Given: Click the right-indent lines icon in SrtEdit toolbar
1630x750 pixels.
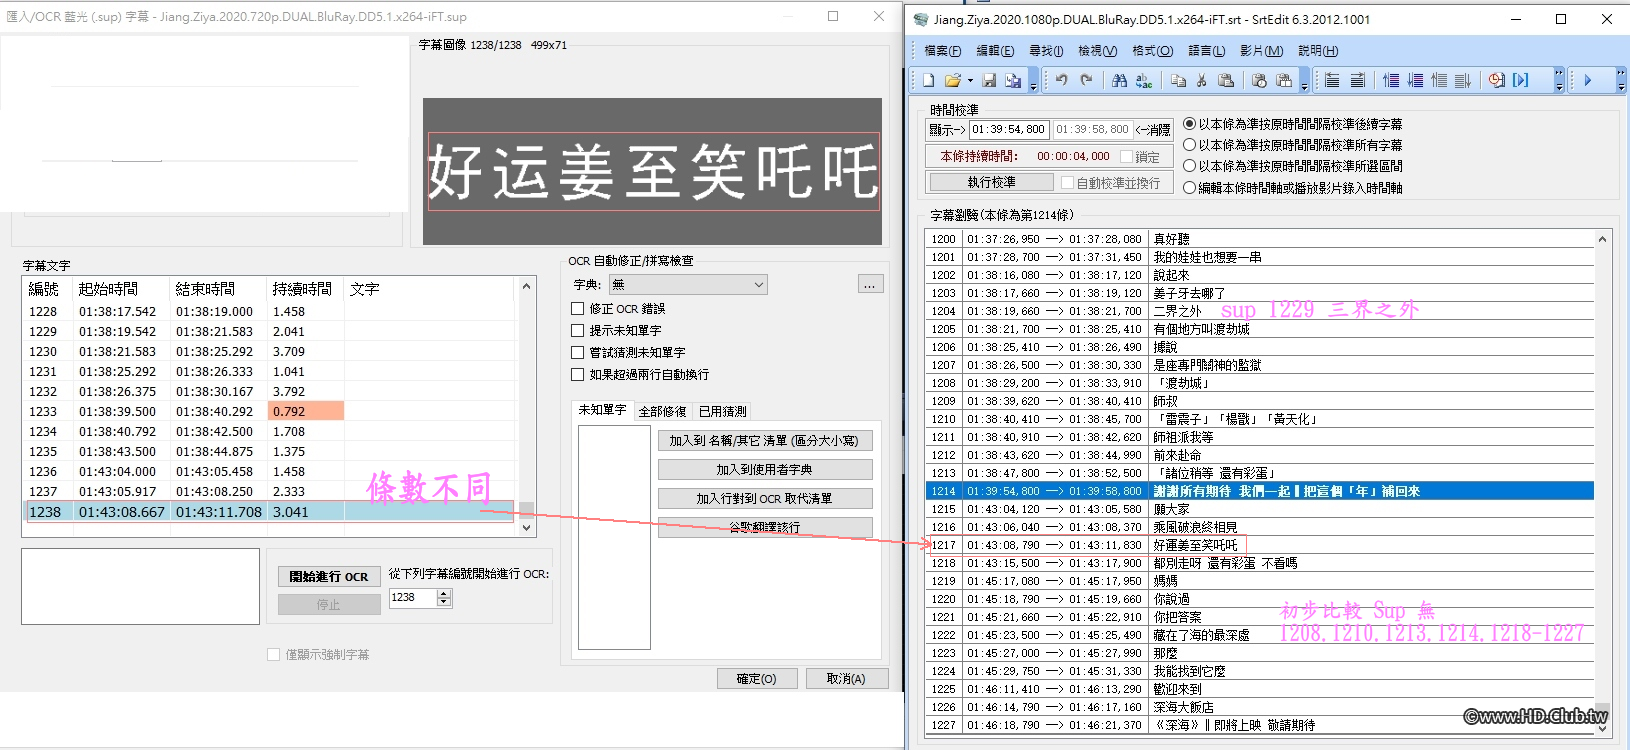Looking at the screenshot, I should pyautogui.click(x=1357, y=80).
